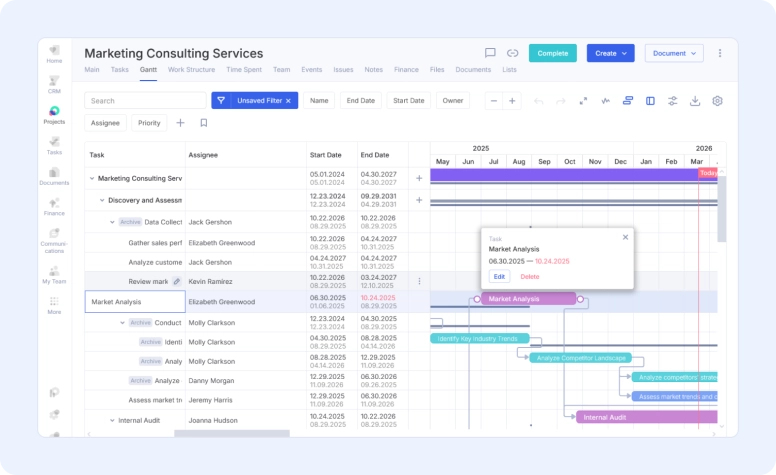This screenshot has width=776, height=475.
Task: Open the Document dropdown
Action: coord(674,53)
